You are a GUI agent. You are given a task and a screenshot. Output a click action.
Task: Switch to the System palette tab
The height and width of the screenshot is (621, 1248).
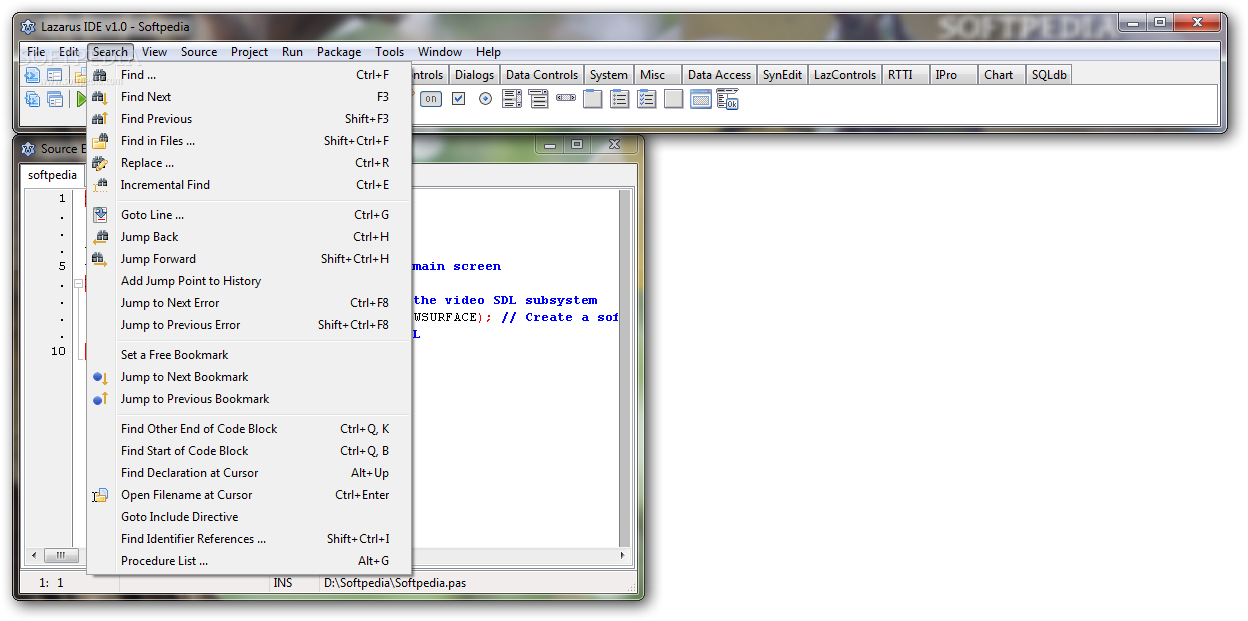(x=608, y=75)
